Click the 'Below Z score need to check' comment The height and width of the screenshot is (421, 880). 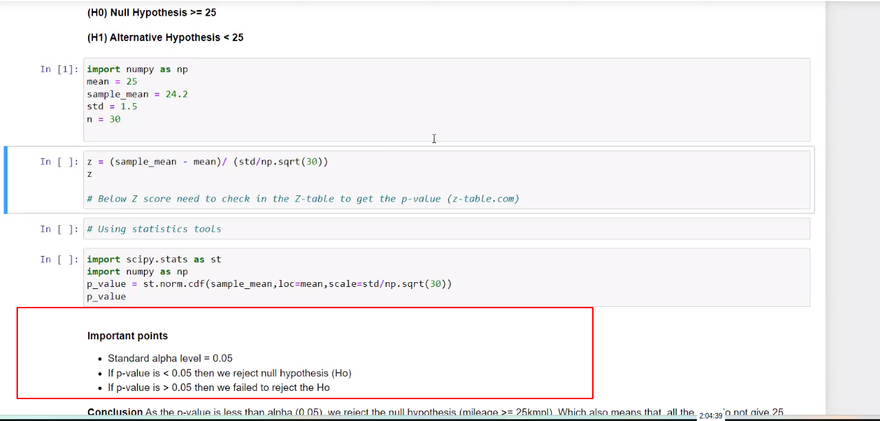click(x=302, y=198)
